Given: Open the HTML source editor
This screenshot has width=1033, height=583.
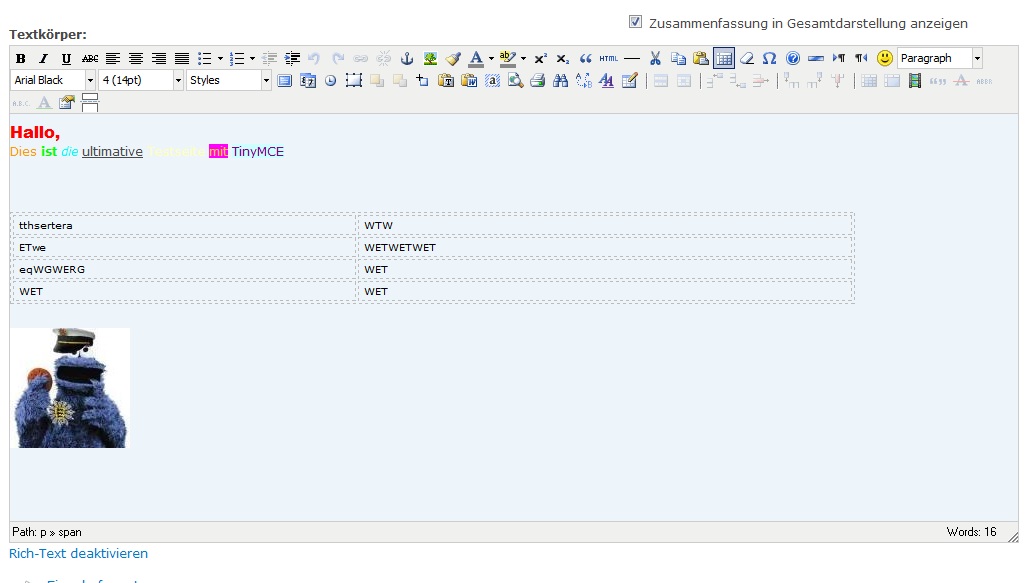Looking at the screenshot, I should coord(609,59).
